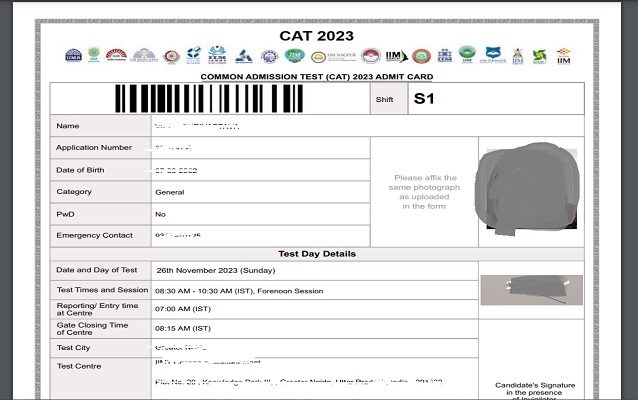Click the PwD value 'No'
Screen dimensions: 638x400
pos(160,214)
